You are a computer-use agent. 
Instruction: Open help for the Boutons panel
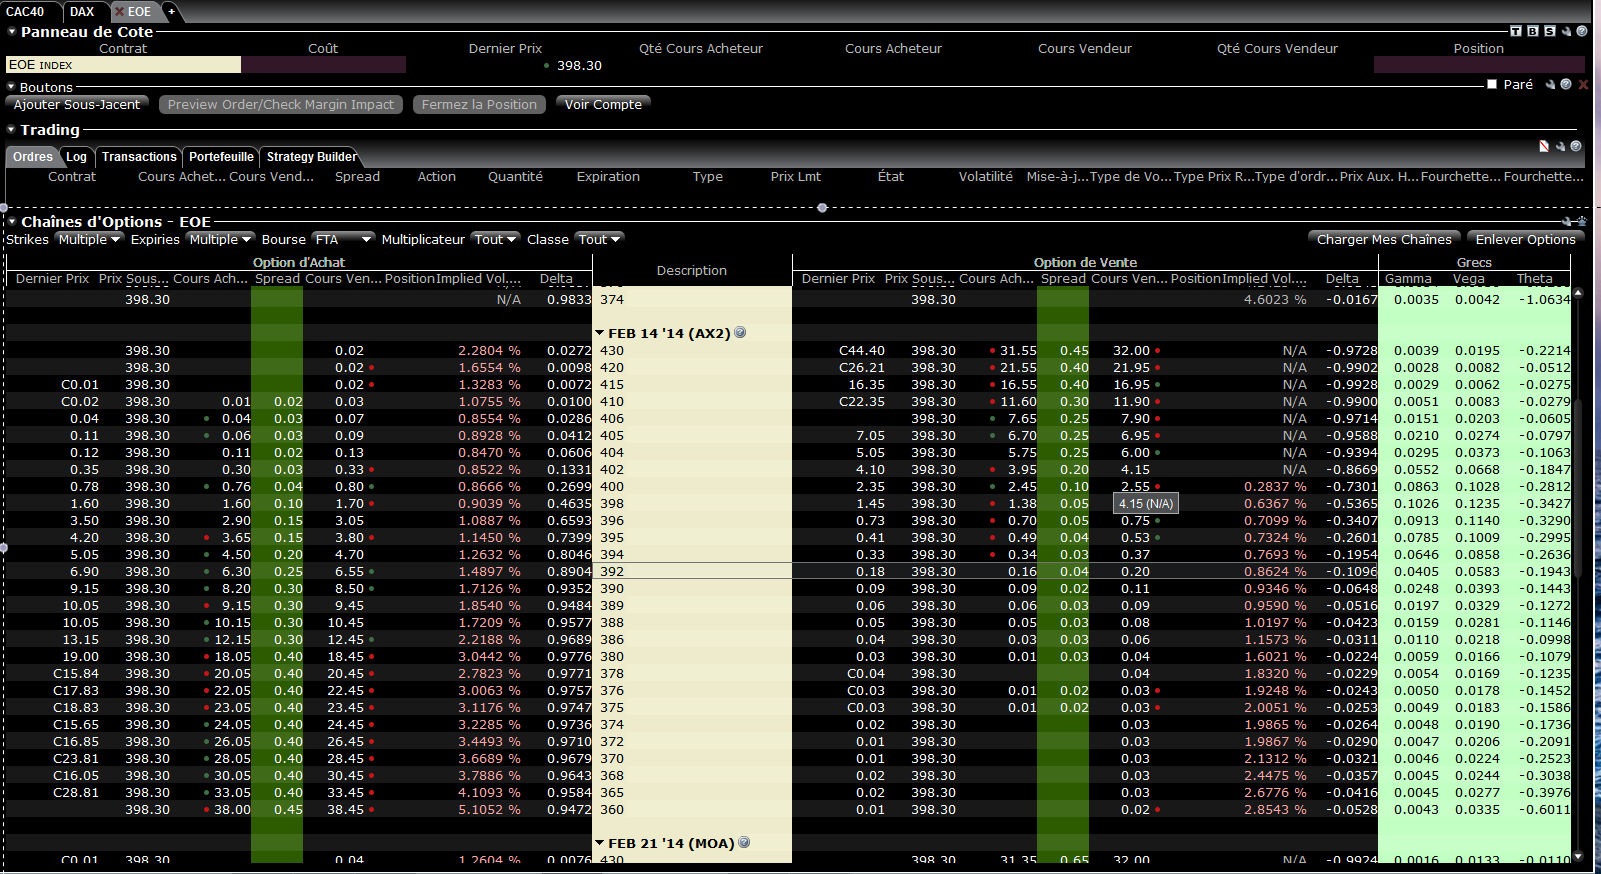1566,85
